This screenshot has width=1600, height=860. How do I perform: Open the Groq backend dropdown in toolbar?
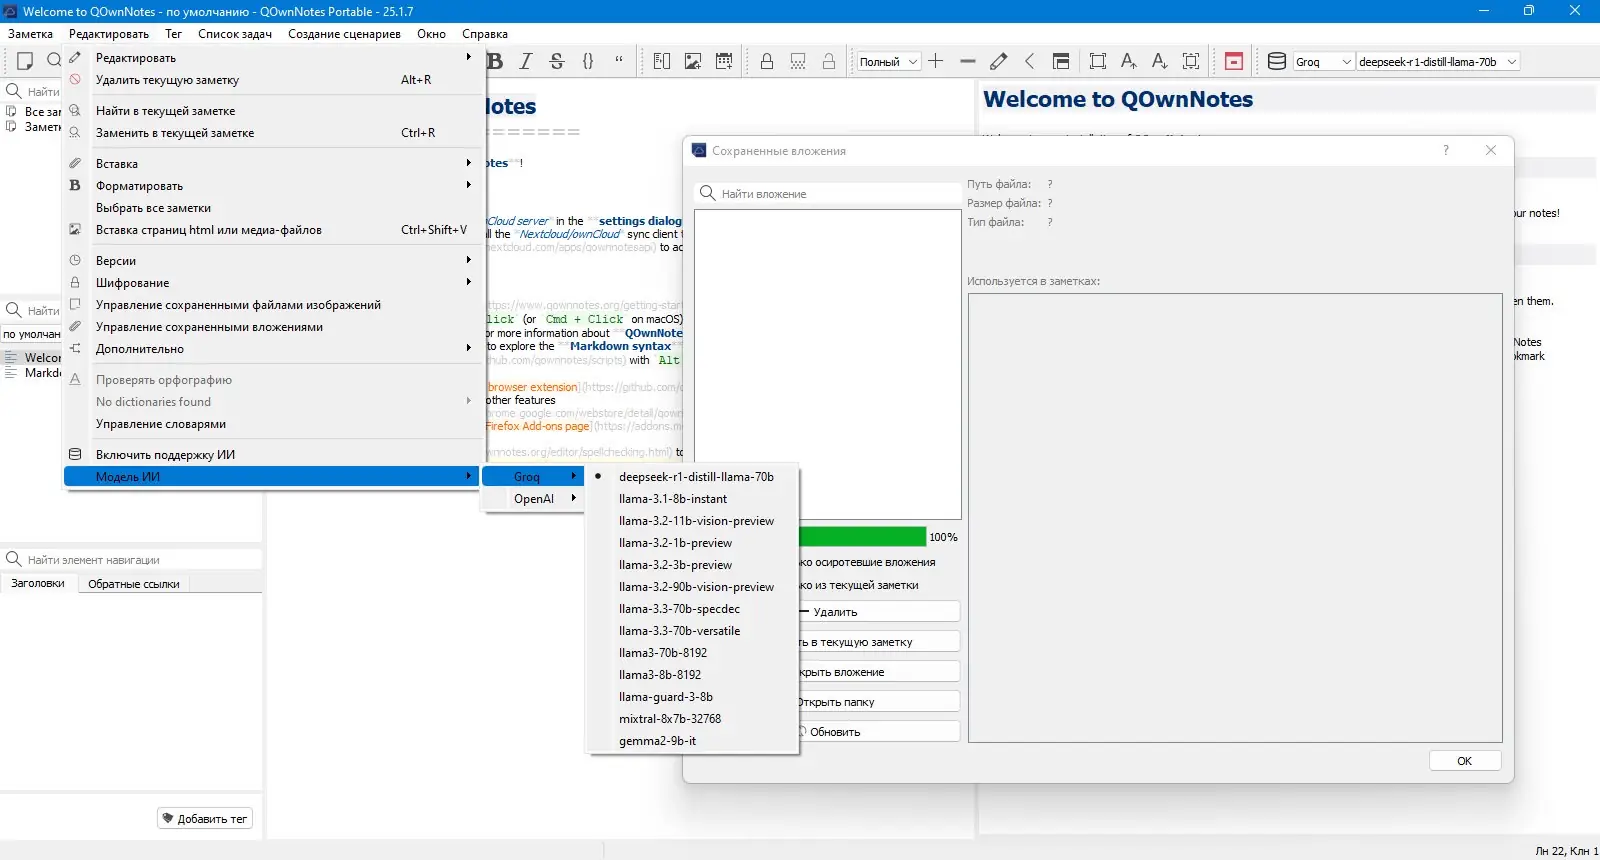[1323, 62]
